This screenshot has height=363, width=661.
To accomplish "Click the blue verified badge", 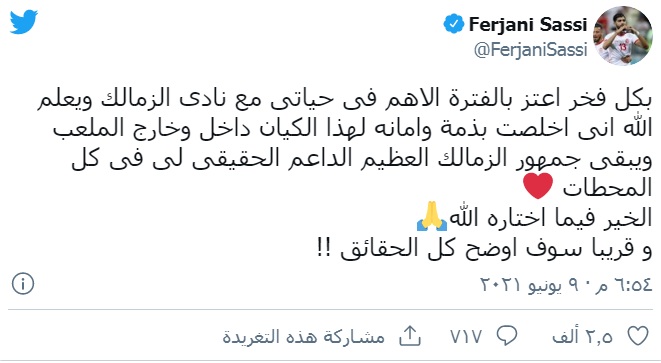I will pos(454,24).
